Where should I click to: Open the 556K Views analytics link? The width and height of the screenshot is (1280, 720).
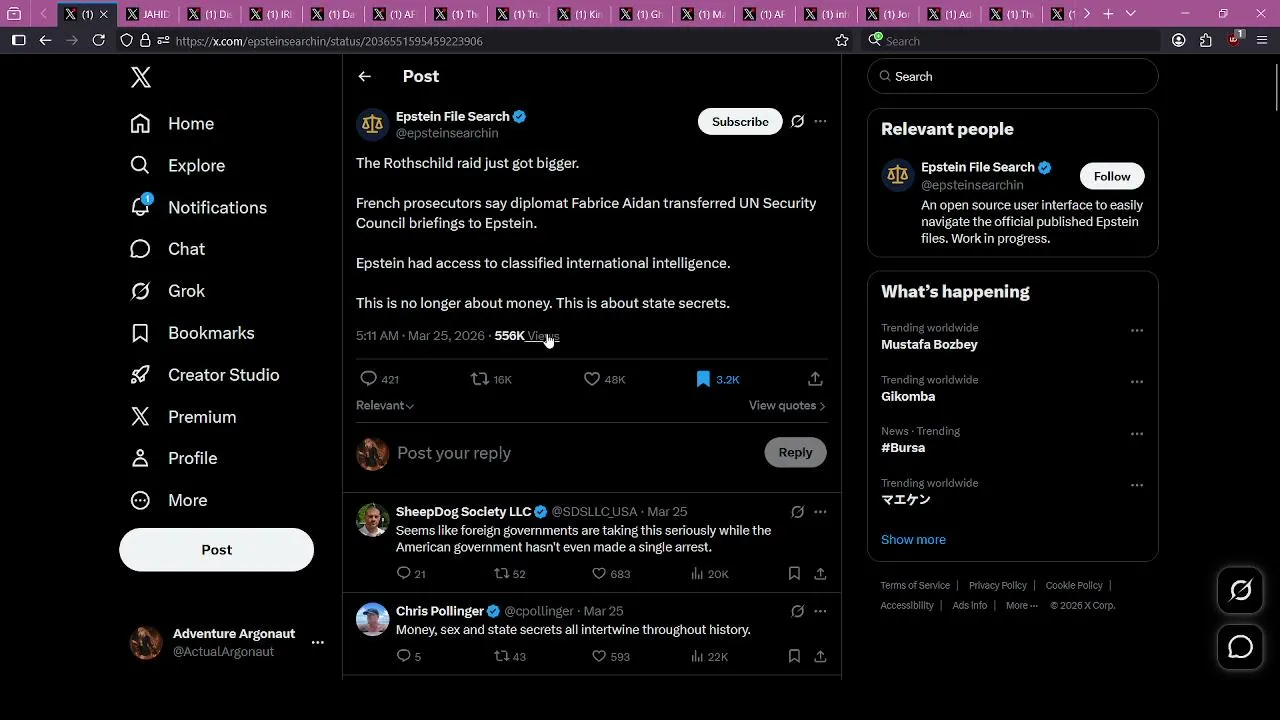click(x=527, y=336)
